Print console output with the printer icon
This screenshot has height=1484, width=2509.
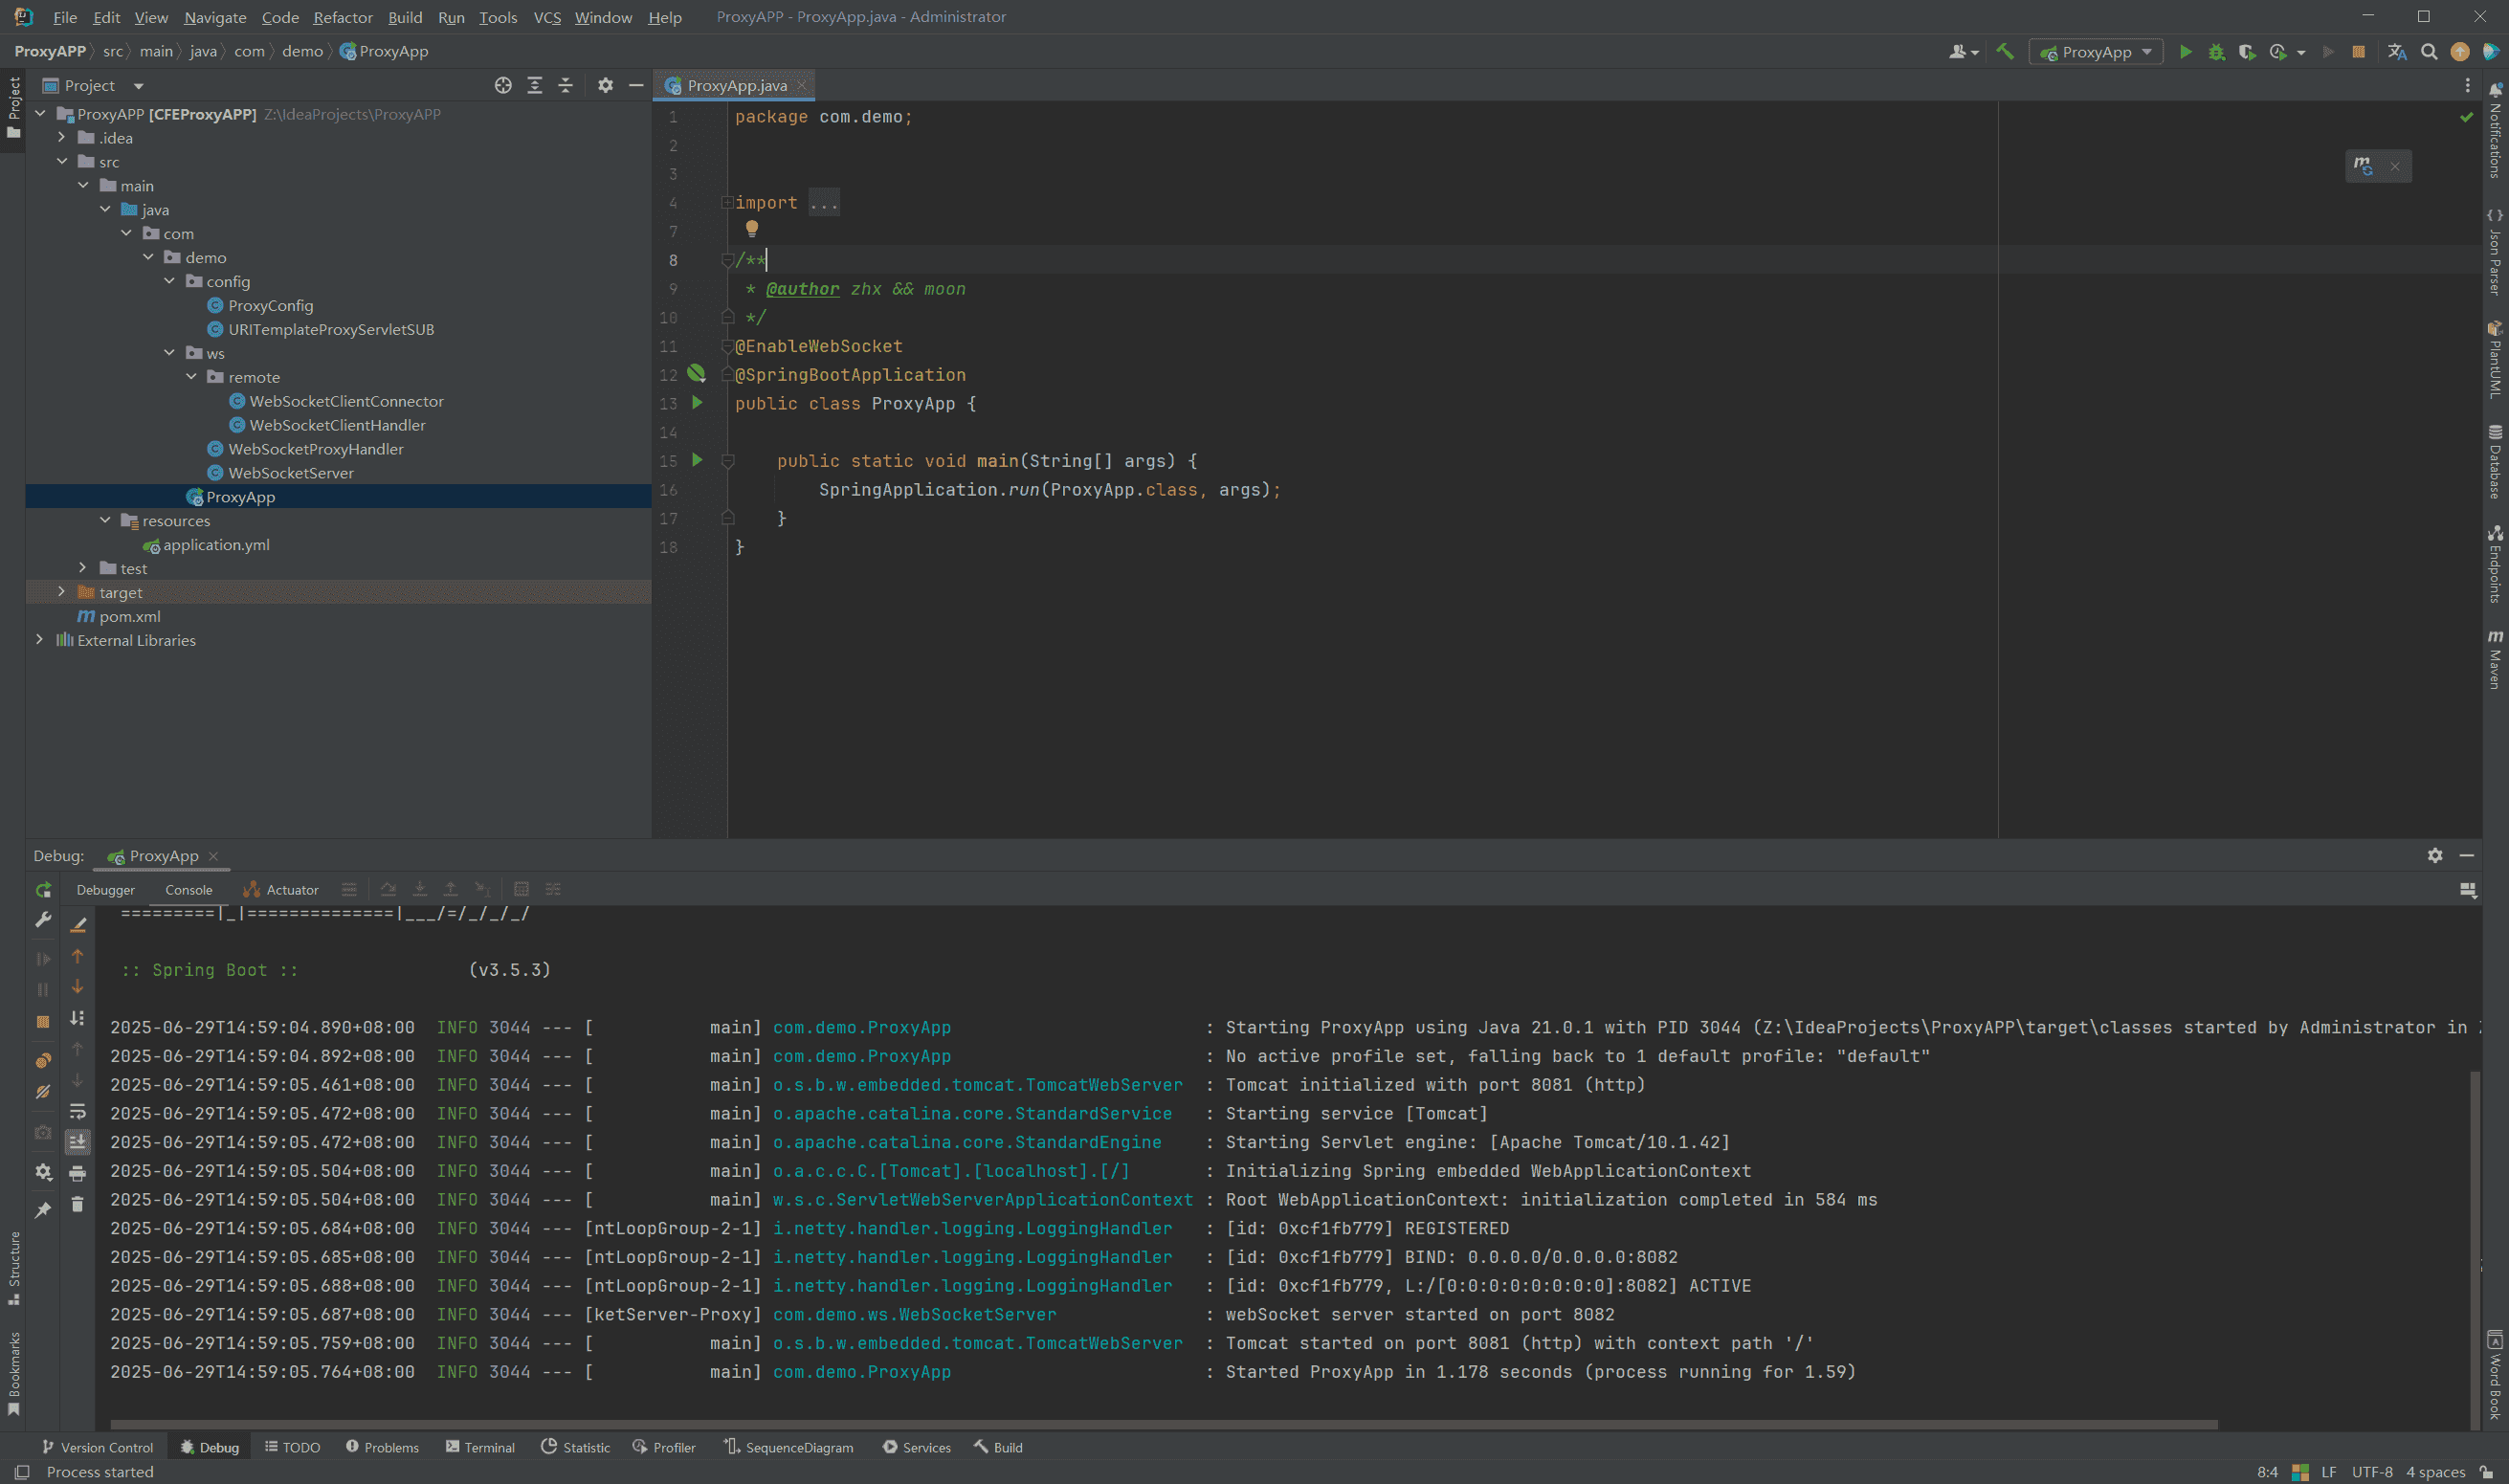(x=77, y=1173)
